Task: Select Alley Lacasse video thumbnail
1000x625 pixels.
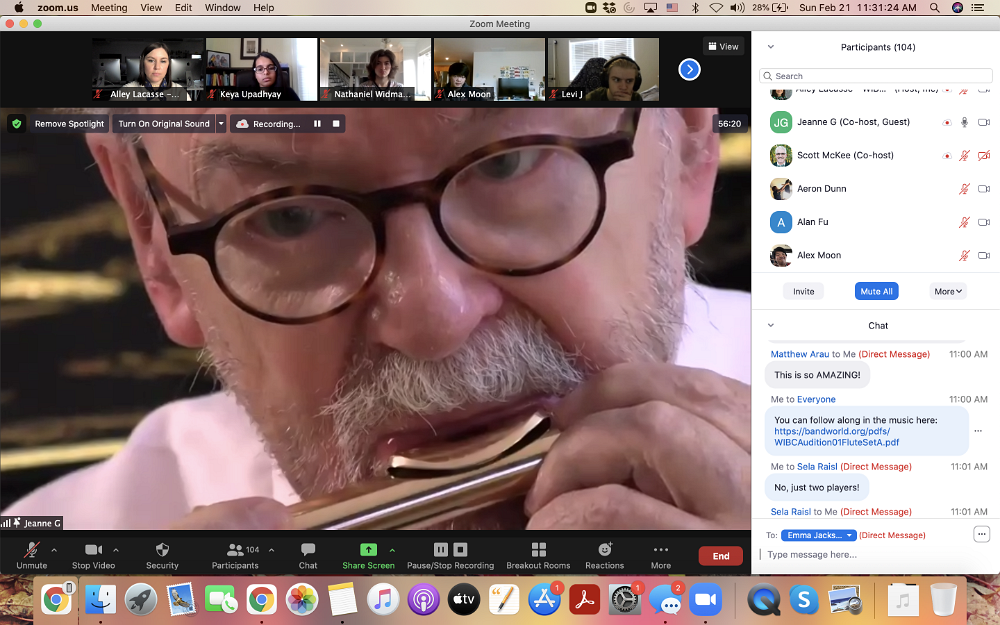Action: coord(148,70)
